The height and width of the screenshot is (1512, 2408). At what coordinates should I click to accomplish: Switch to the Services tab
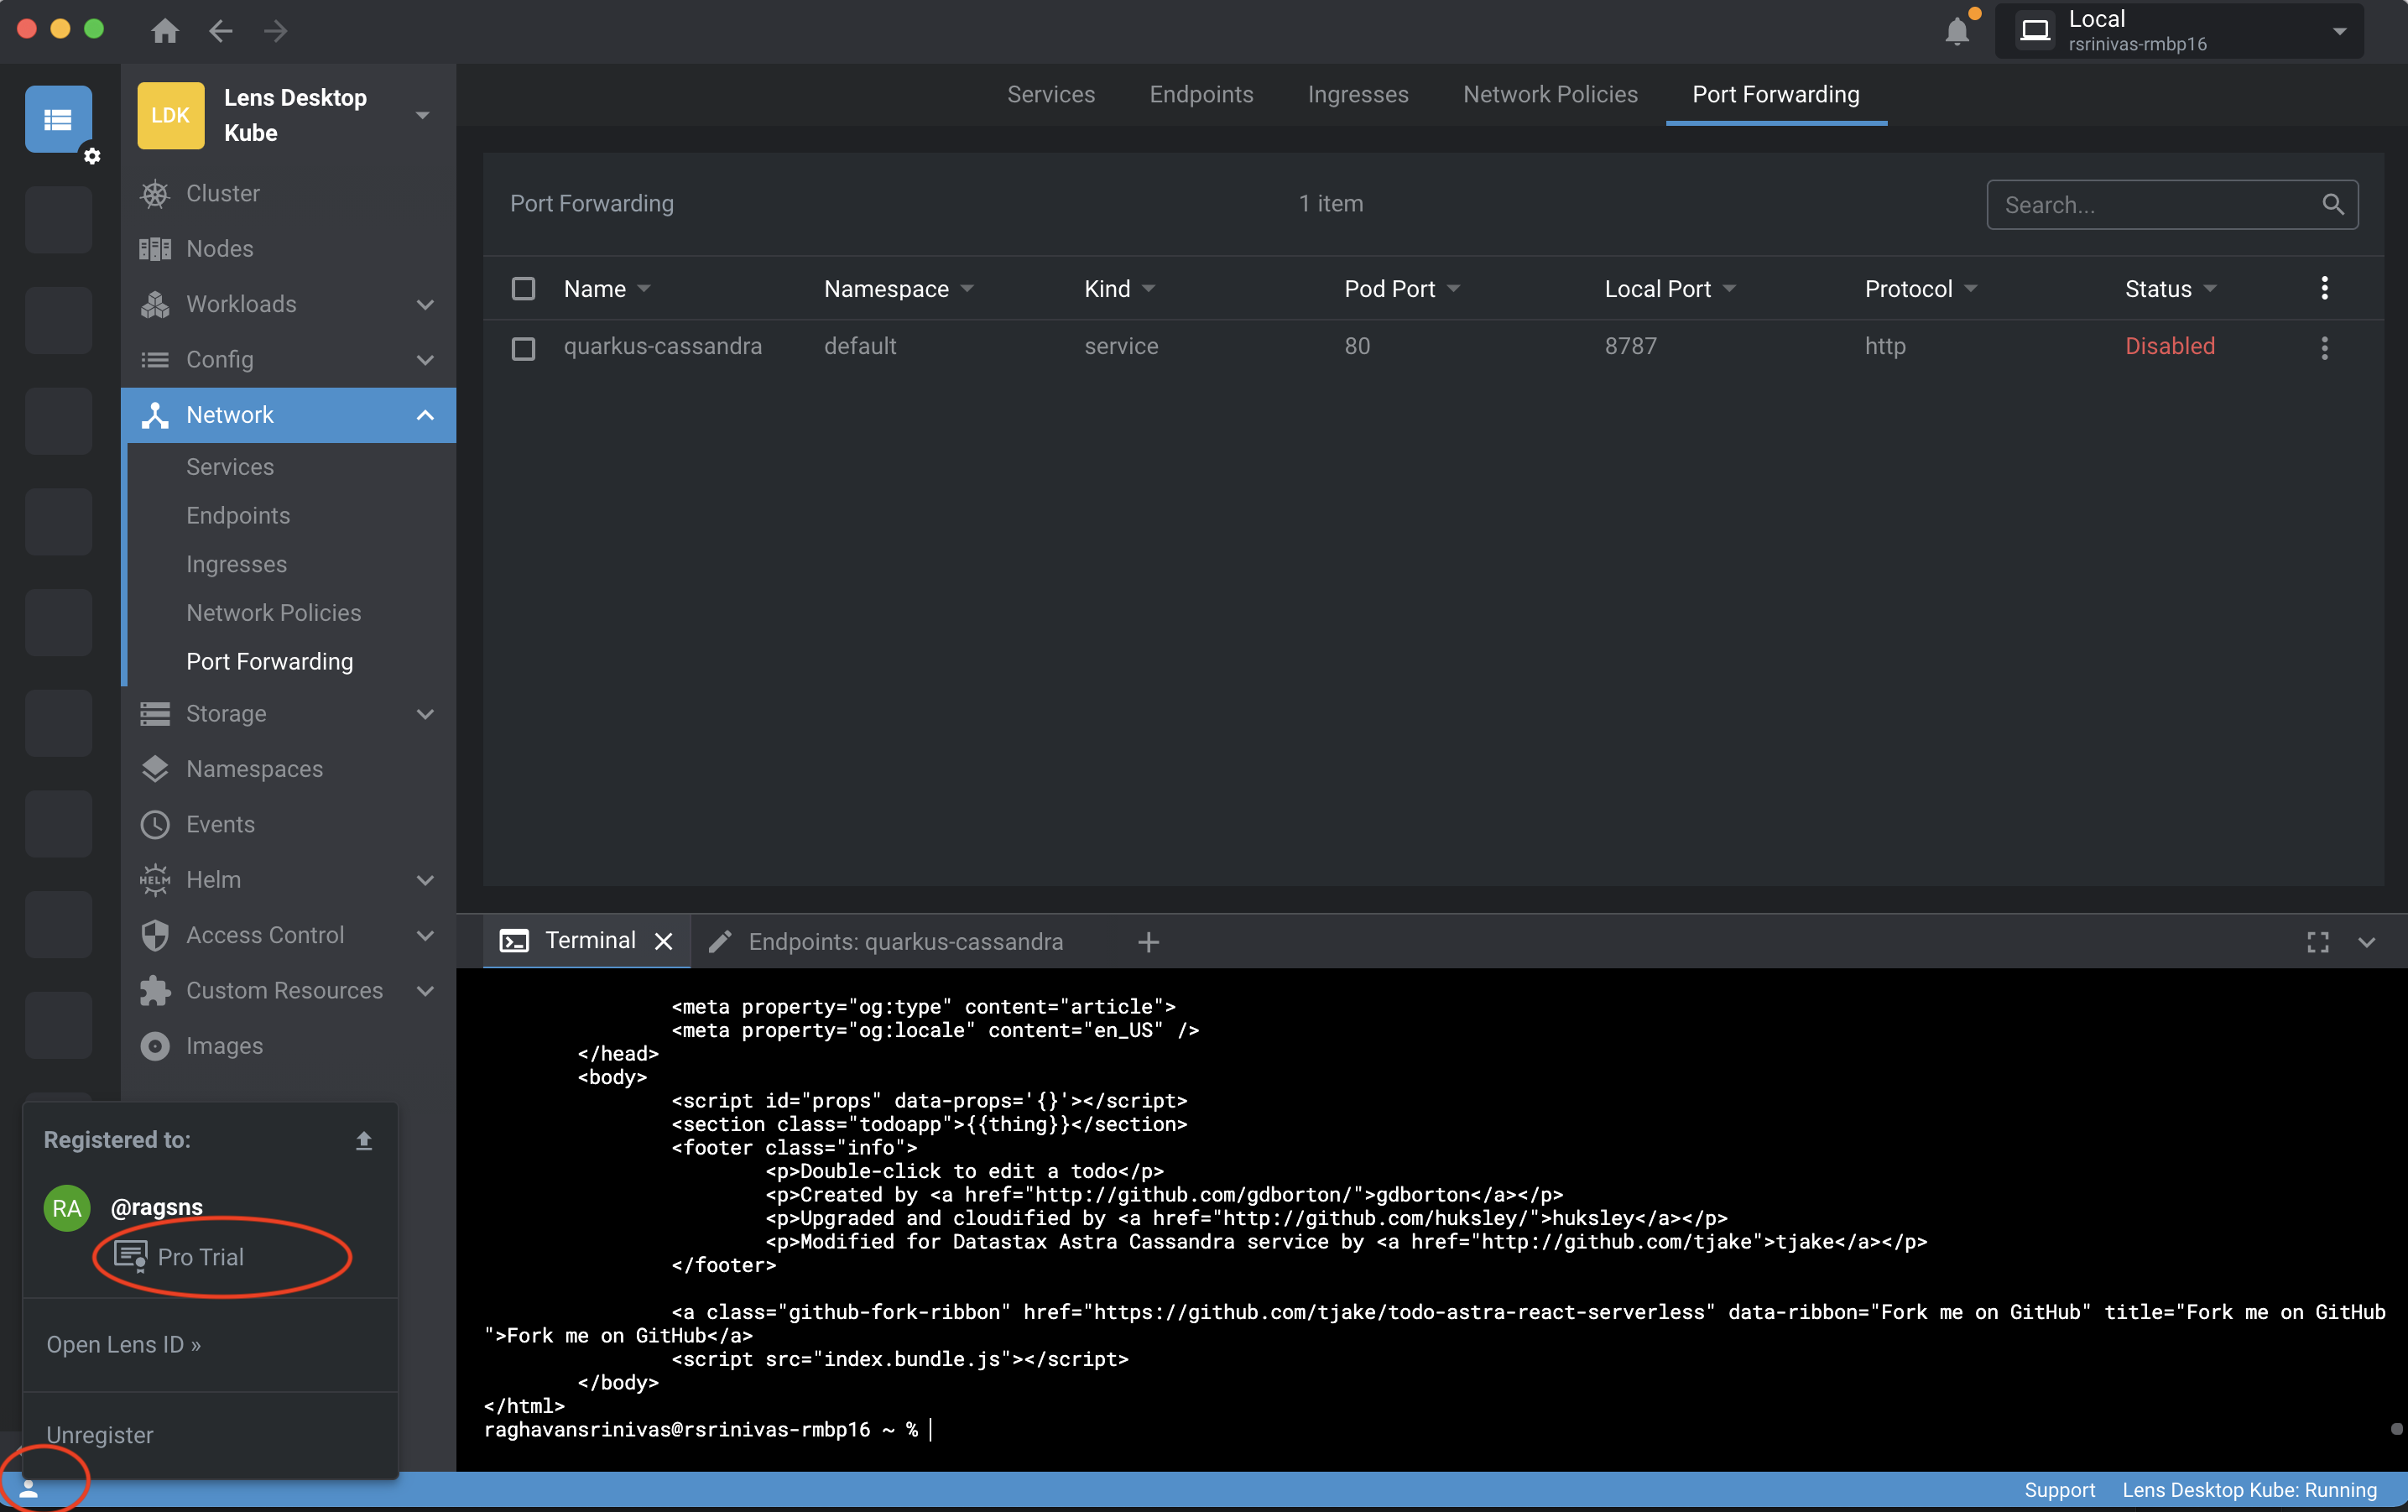pyautogui.click(x=1050, y=94)
